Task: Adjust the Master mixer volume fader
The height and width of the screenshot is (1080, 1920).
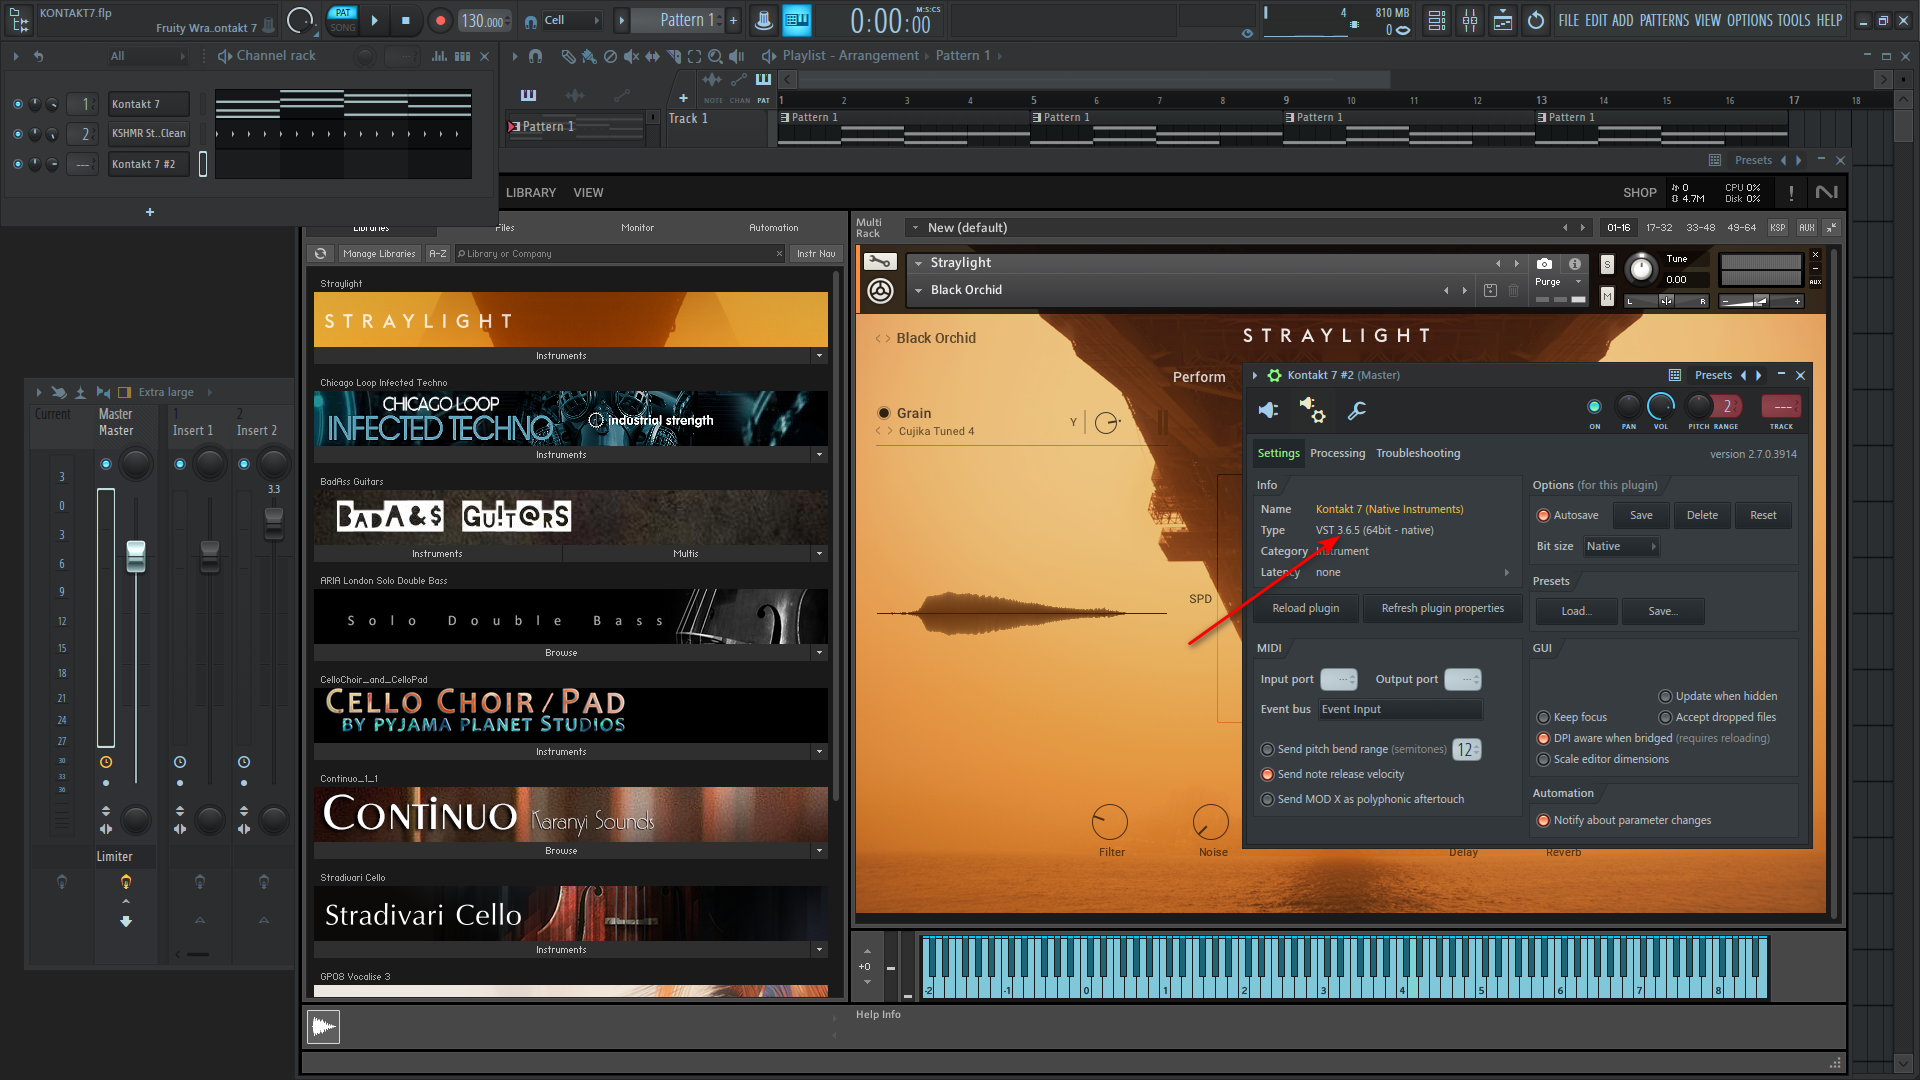Action: [x=136, y=556]
